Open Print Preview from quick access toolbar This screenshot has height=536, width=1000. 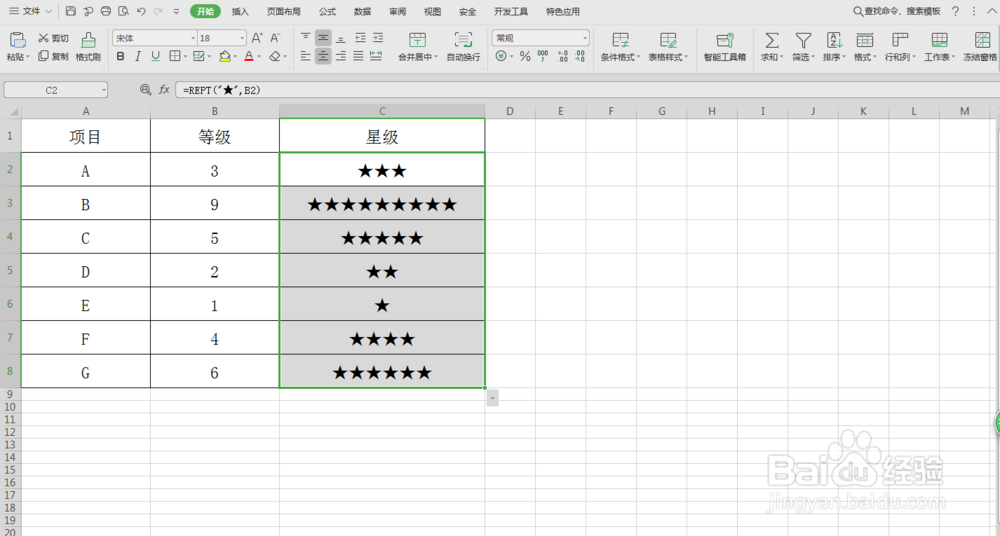tap(124, 11)
